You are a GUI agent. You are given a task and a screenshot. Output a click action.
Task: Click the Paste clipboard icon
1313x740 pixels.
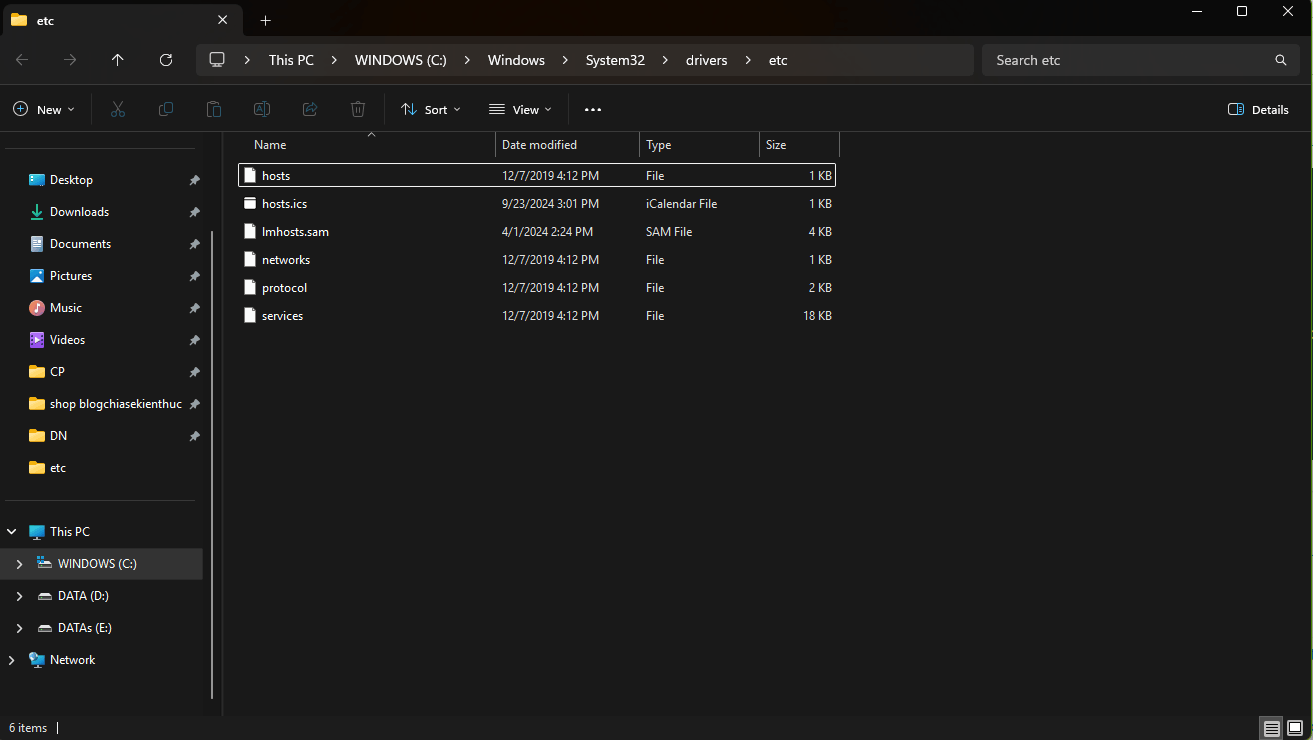click(214, 109)
